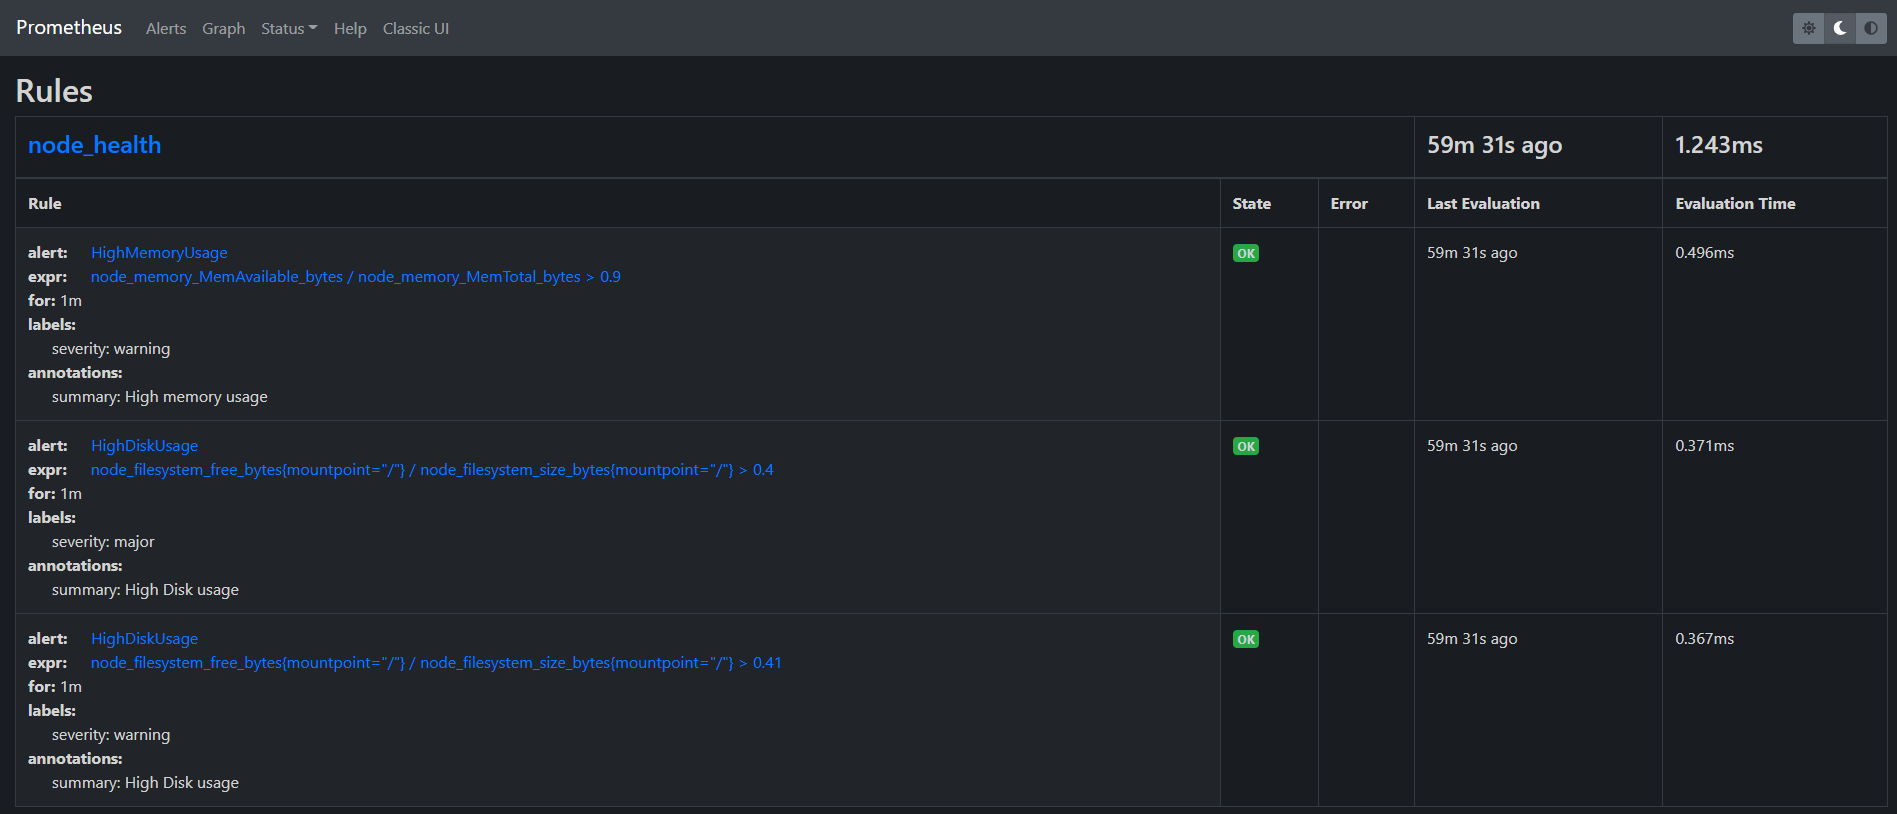The image size is (1897, 814).
Task: Switch to the light theme sun icon
Action: click(x=1808, y=28)
